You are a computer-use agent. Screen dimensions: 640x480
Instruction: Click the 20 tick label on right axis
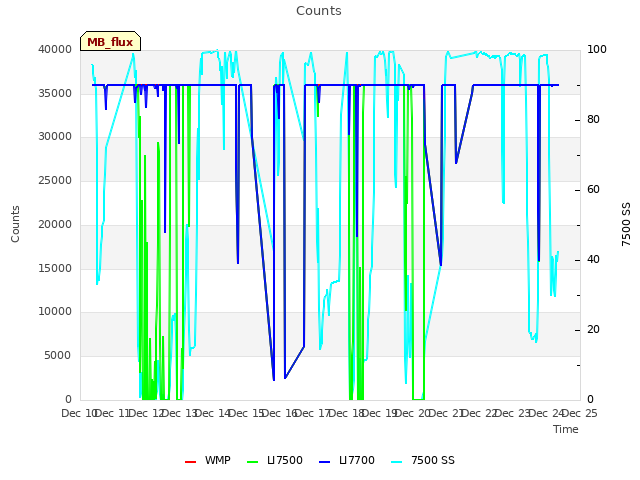(593, 330)
